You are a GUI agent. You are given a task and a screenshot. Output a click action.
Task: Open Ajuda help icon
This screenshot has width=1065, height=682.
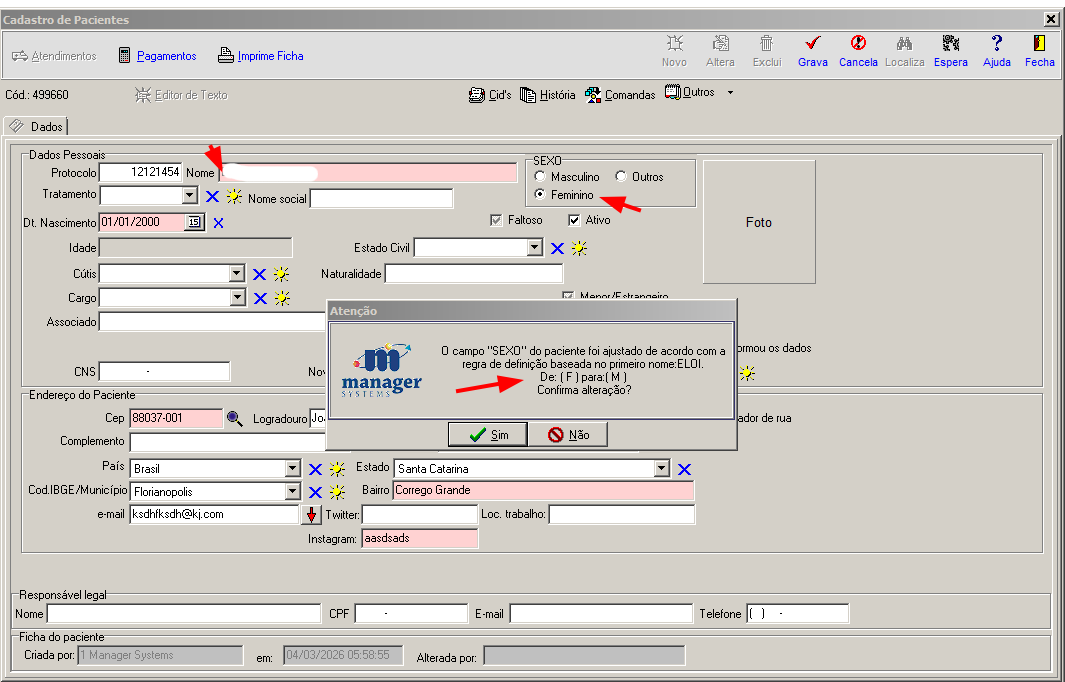(996, 44)
